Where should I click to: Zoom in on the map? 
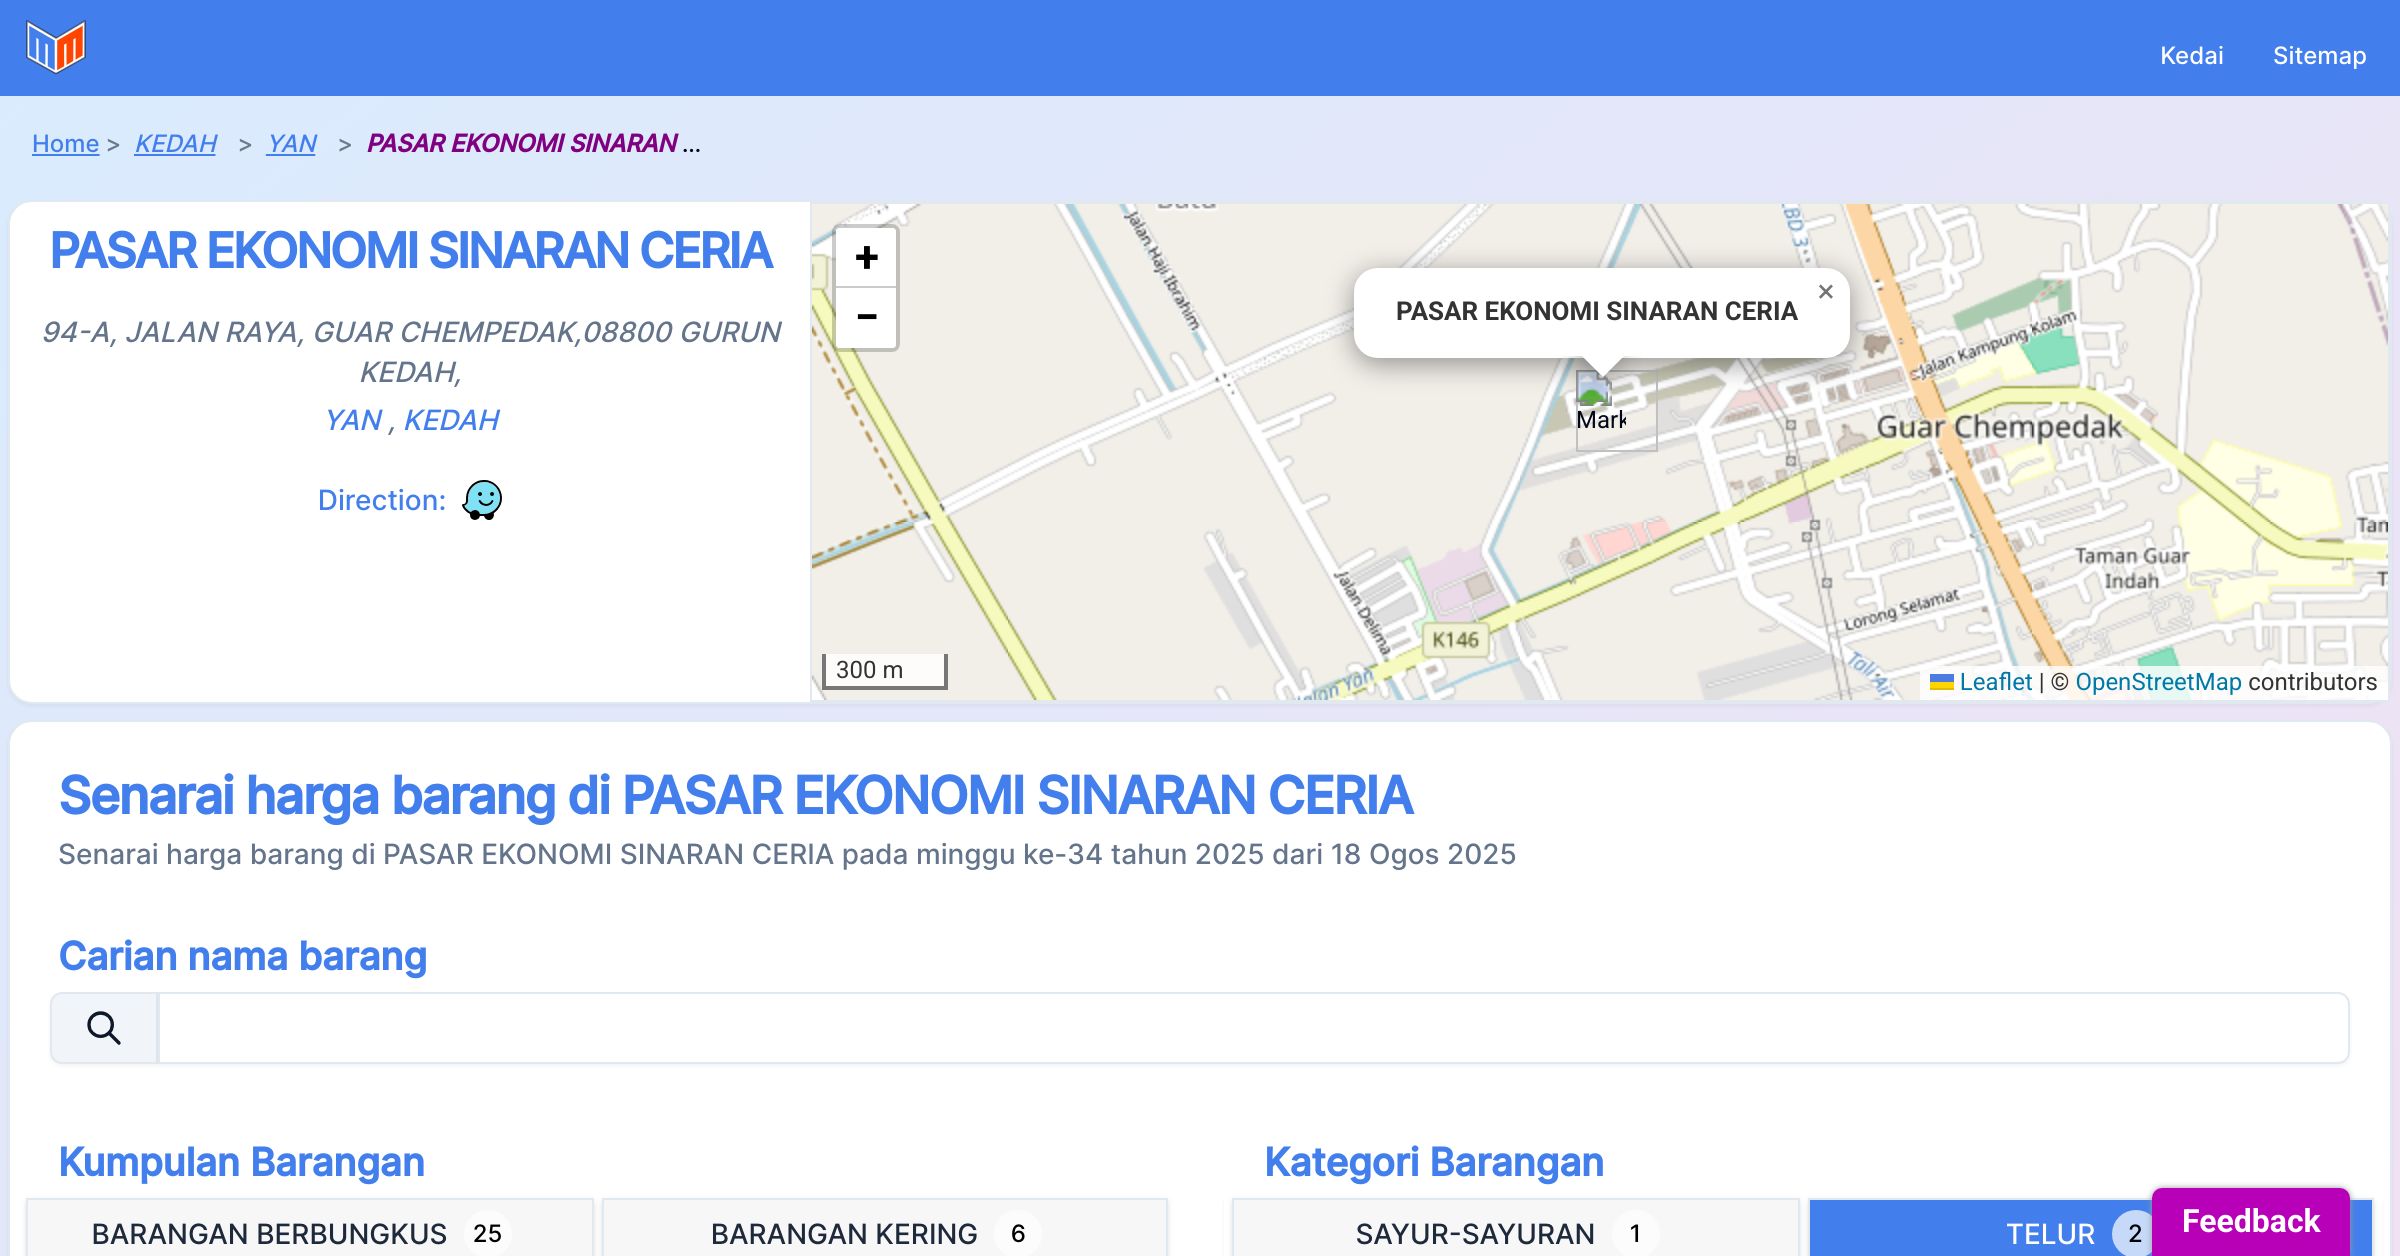[866, 258]
